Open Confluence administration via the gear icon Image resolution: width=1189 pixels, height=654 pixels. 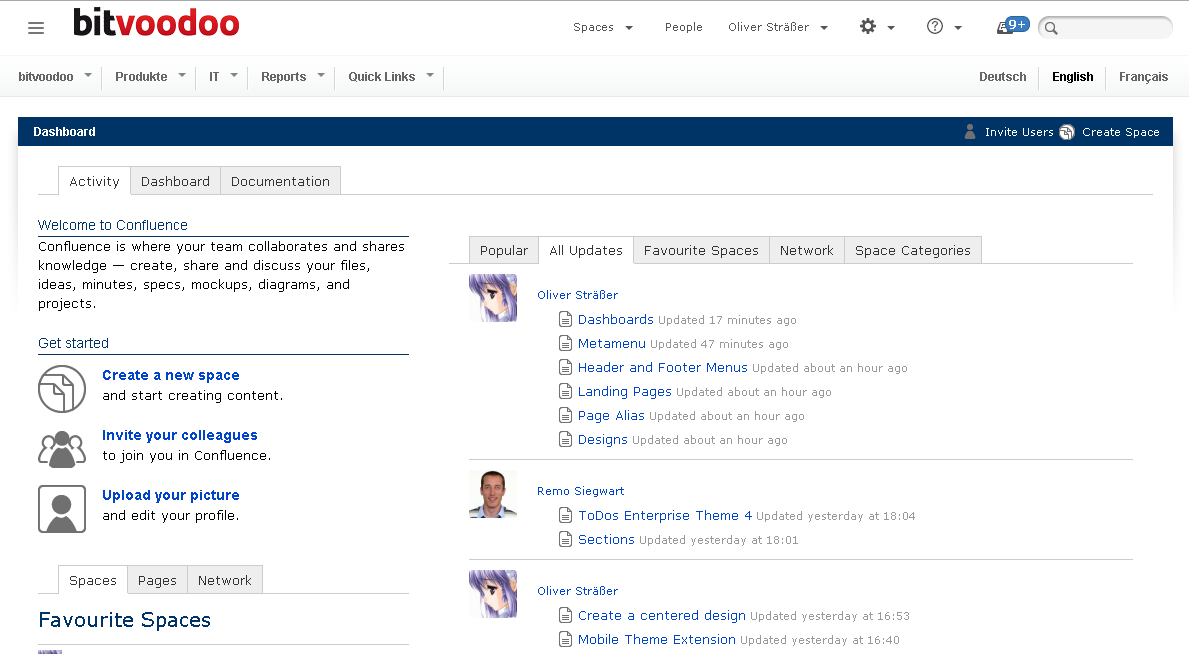point(866,27)
